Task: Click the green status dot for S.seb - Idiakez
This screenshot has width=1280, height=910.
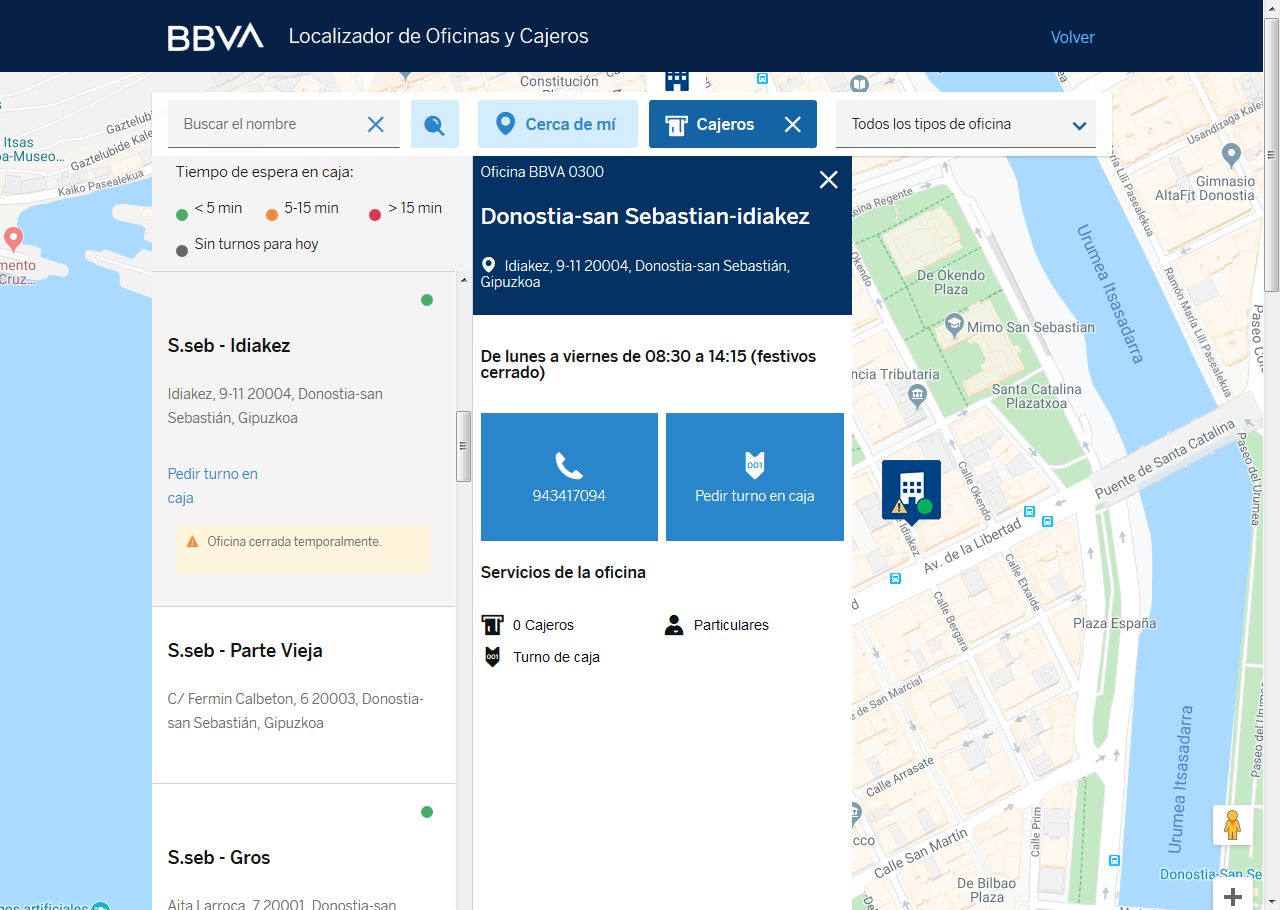Action: [427, 300]
